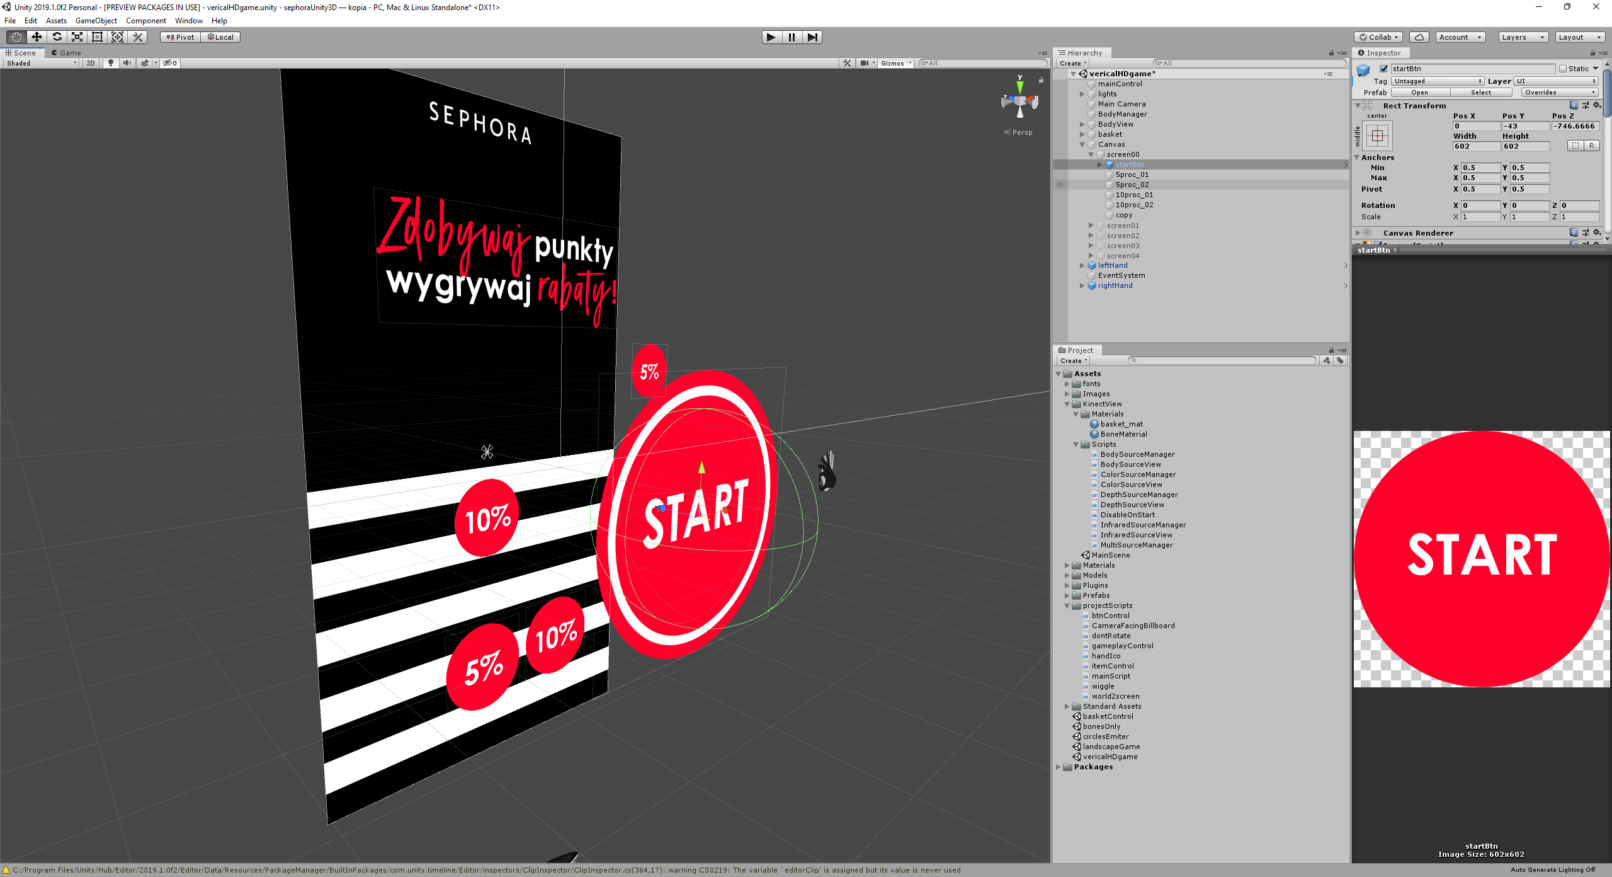Click the Play button
The width and height of the screenshot is (1612, 877).
[x=770, y=37]
